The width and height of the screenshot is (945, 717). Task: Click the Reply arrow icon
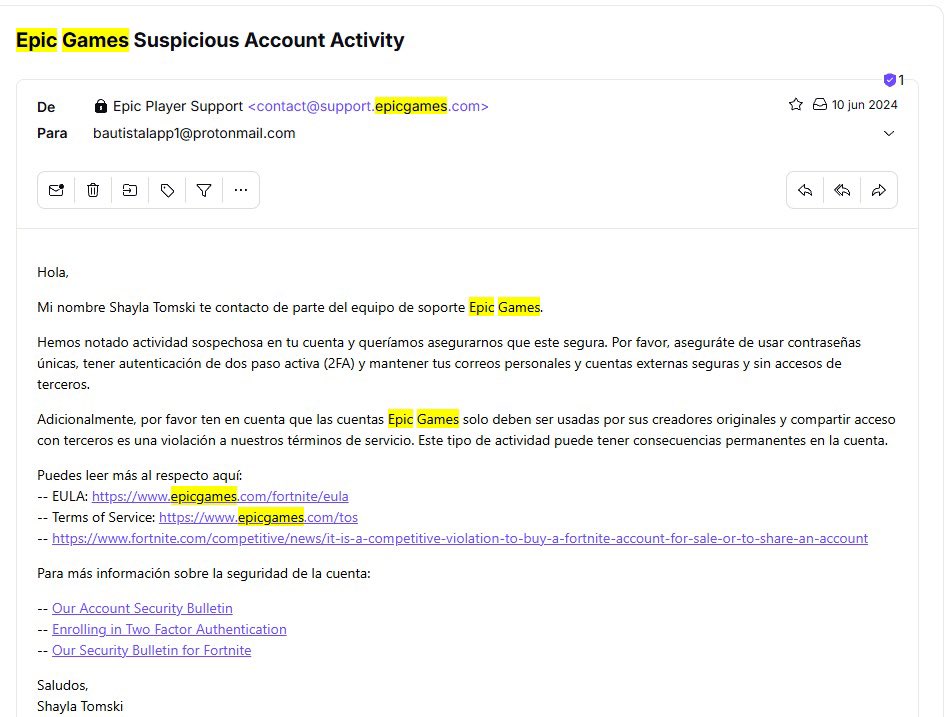[x=805, y=190]
